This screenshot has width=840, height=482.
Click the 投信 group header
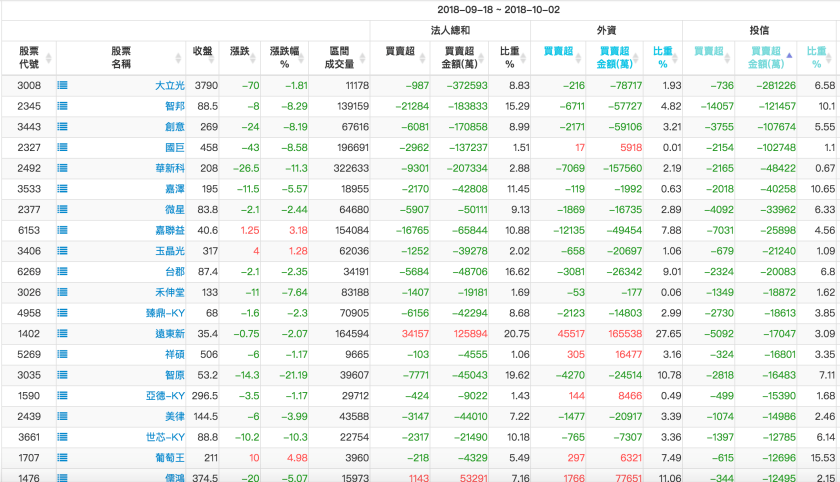(759, 31)
